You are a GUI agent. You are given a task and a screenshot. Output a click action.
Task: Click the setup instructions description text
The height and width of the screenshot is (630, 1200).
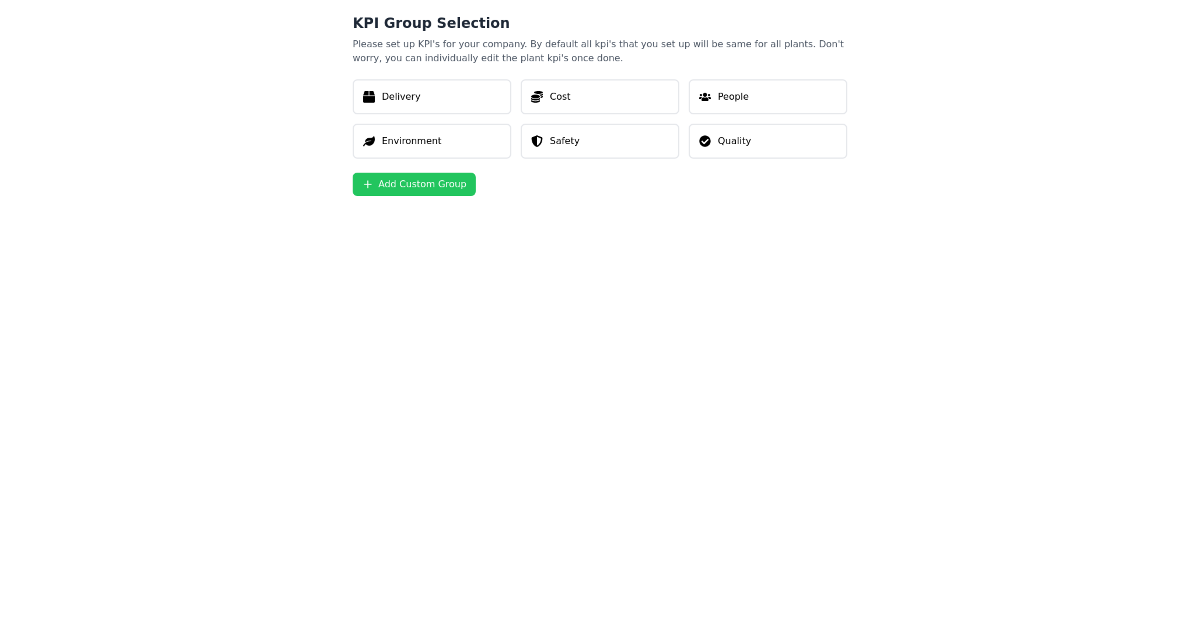[598, 50]
